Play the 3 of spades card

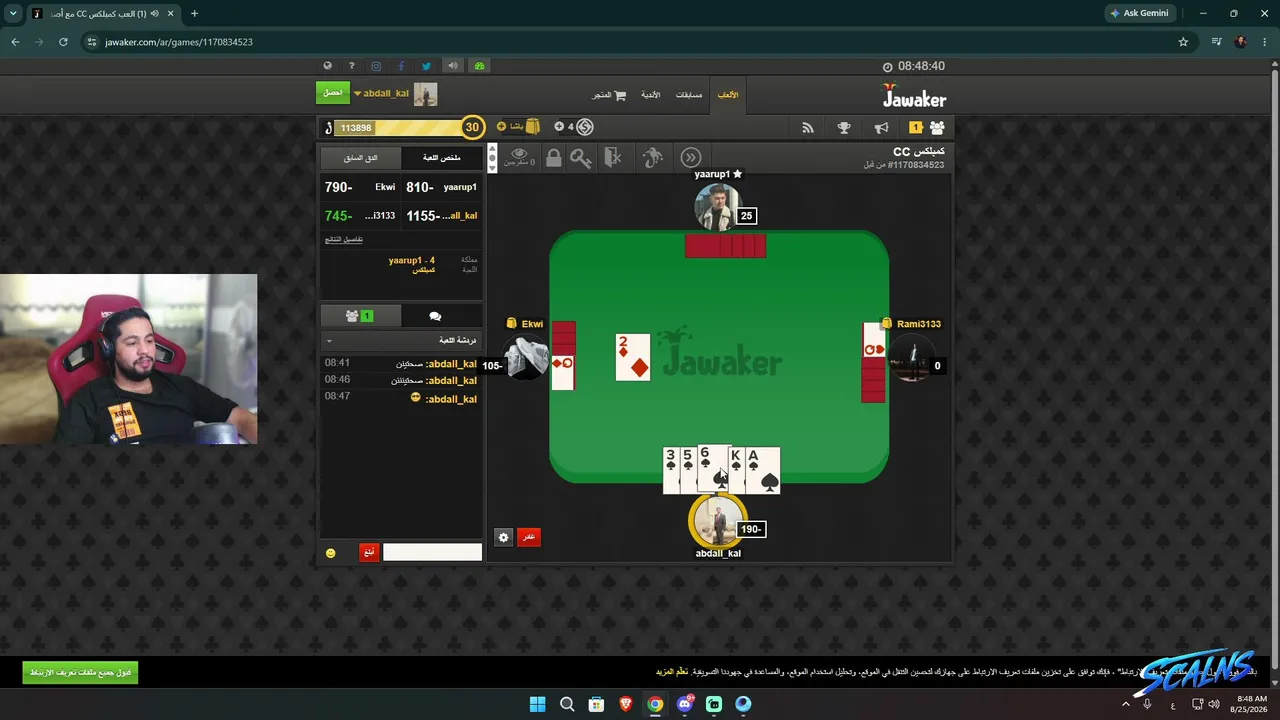click(671, 470)
